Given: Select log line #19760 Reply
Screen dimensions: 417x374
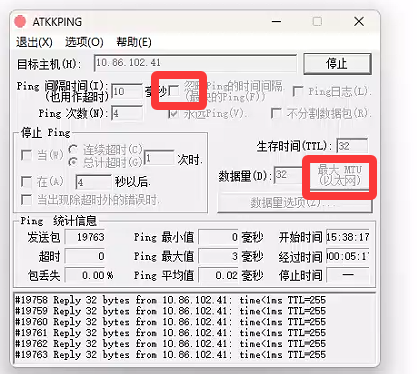Looking at the screenshot, I should [x=170, y=322].
